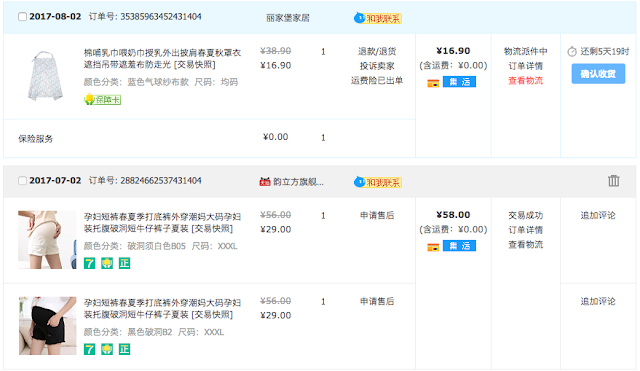Click the green 正 badge on black shorts
The width and height of the screenshot is (640, 371).
124,349
